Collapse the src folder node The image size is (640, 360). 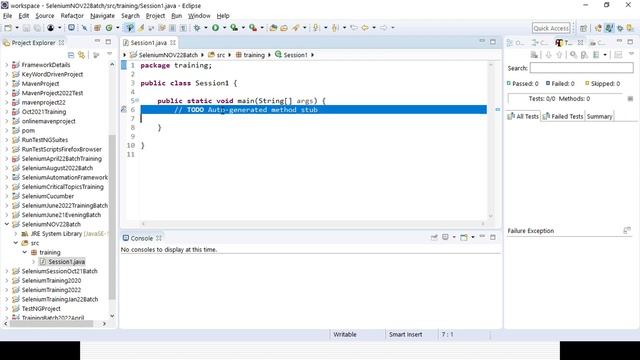point(16,243)
